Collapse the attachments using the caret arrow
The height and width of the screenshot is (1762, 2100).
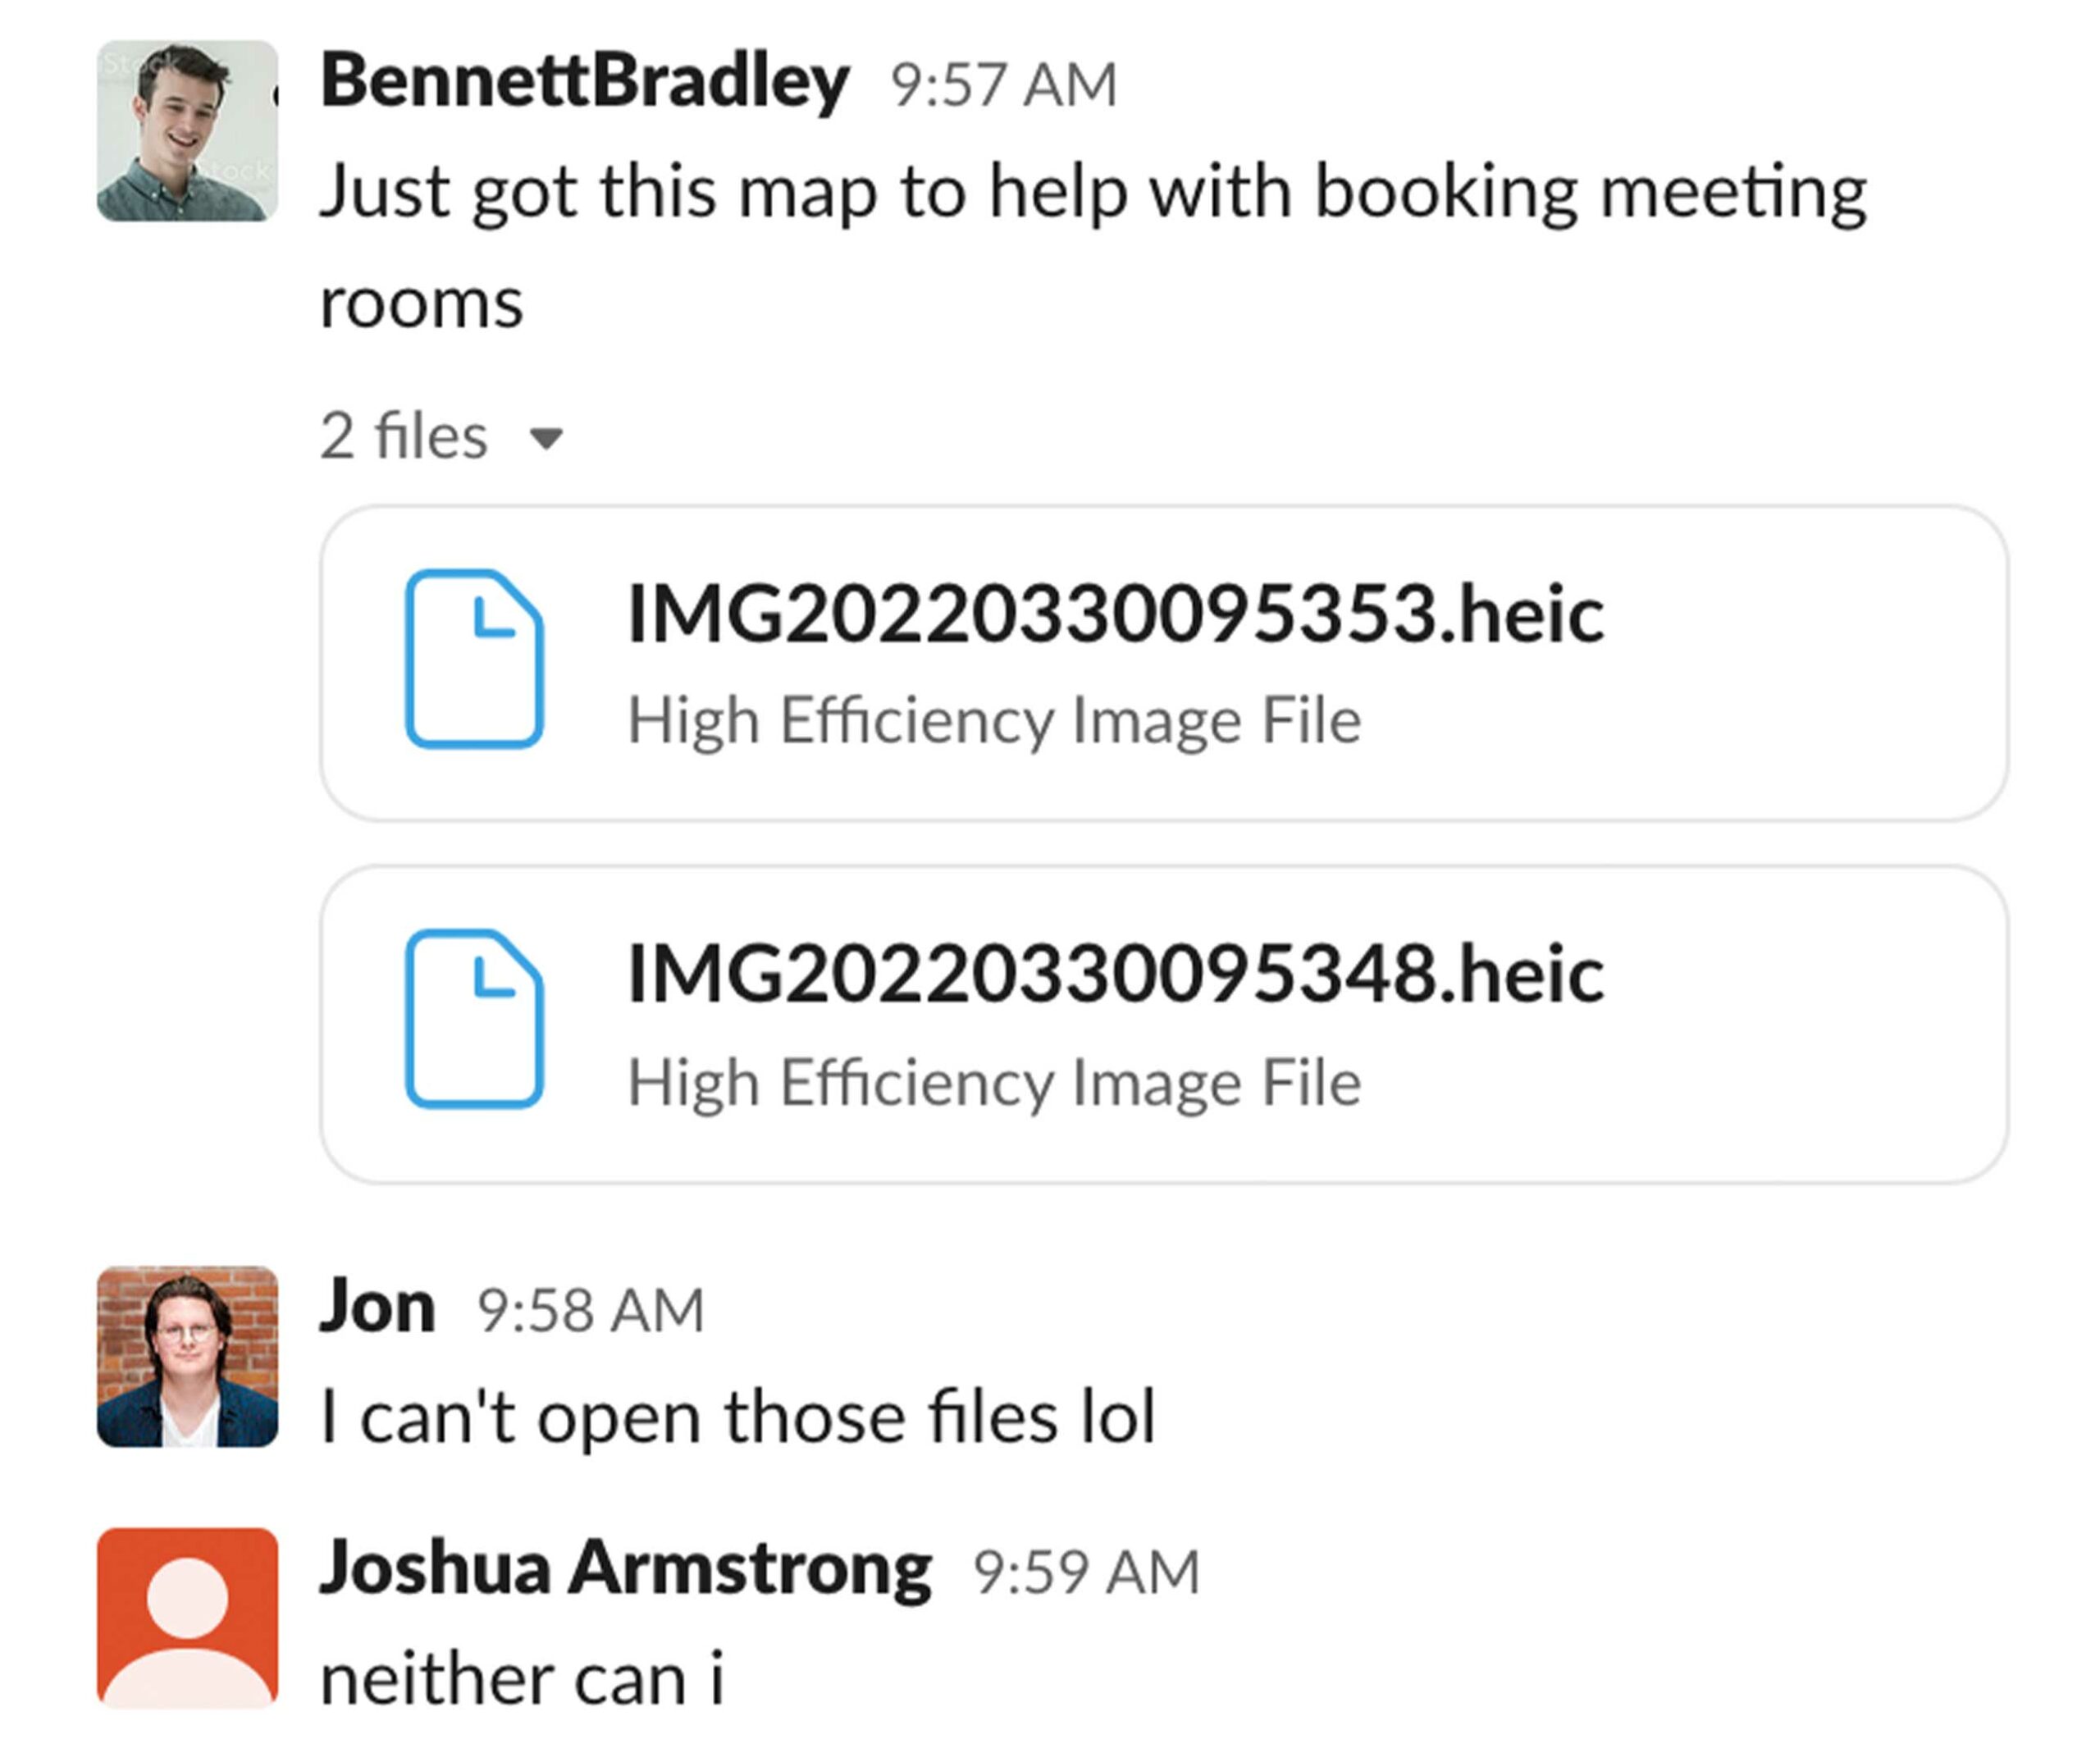tap(546, 438)
